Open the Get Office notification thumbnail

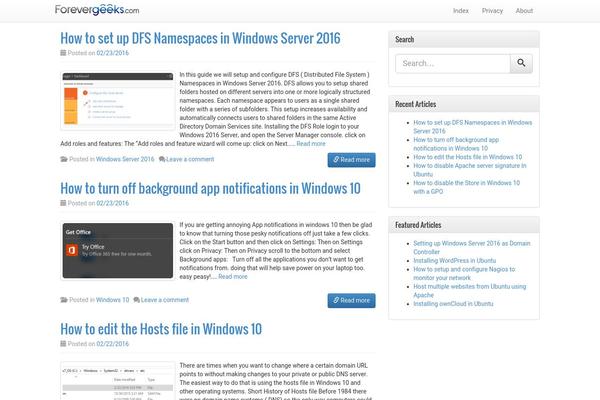(118, 251)
